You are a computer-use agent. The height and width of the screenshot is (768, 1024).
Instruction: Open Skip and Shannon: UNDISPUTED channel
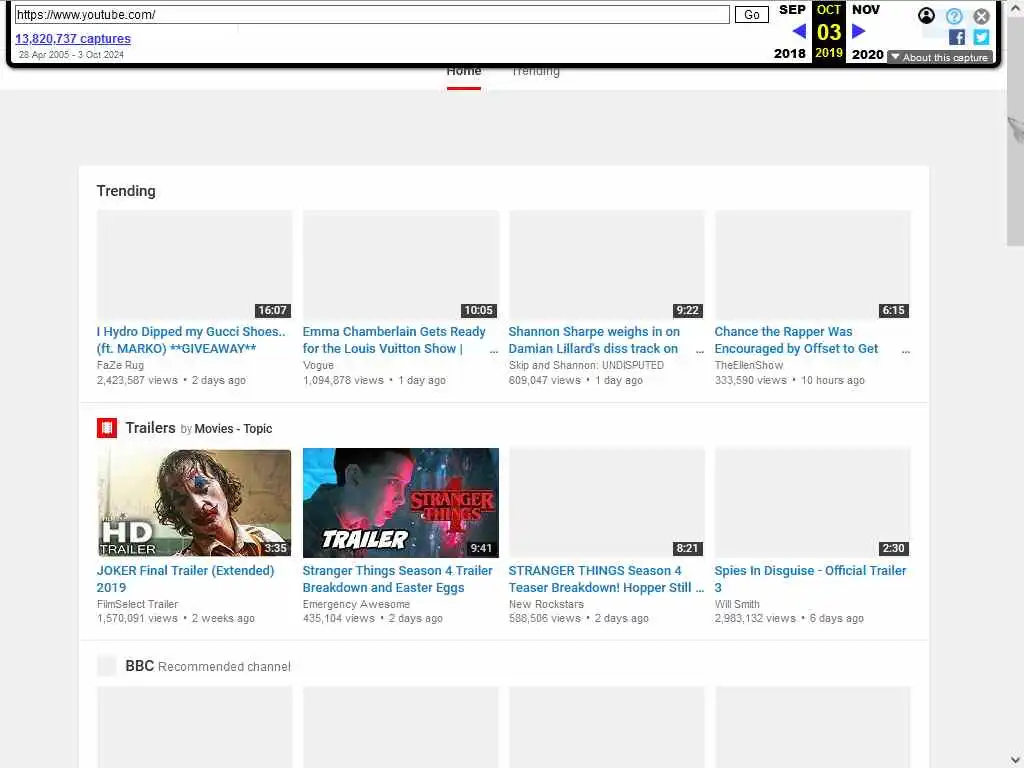click(586, 365)
